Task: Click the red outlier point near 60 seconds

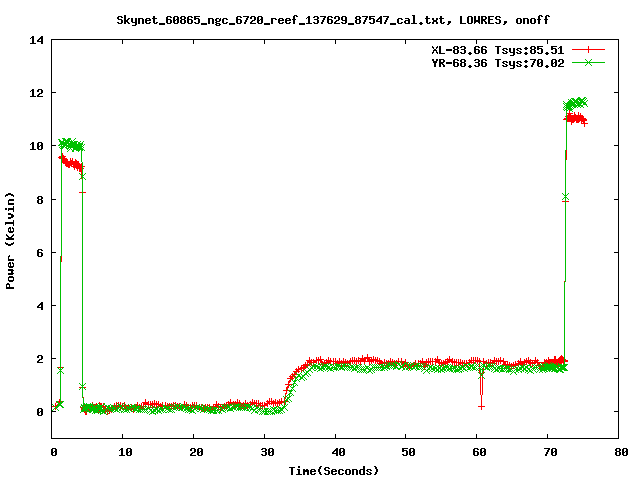Action: 482,407
